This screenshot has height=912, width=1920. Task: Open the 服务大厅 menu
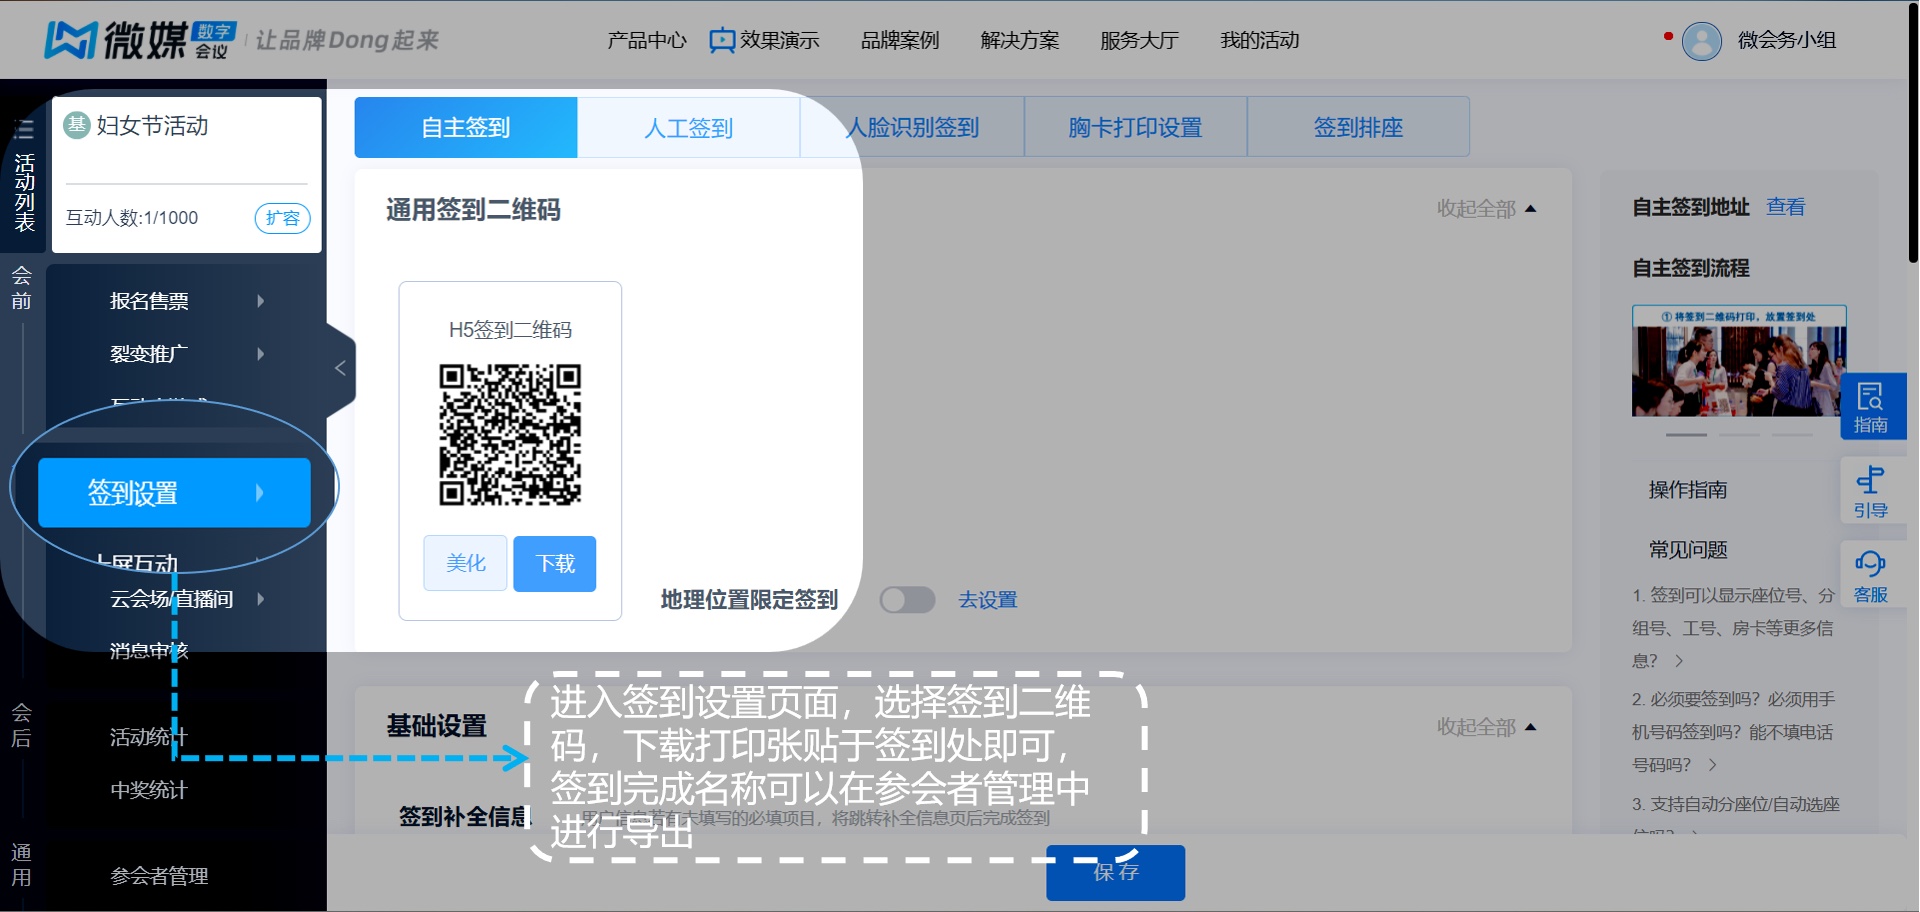(x=1140, y=41)
